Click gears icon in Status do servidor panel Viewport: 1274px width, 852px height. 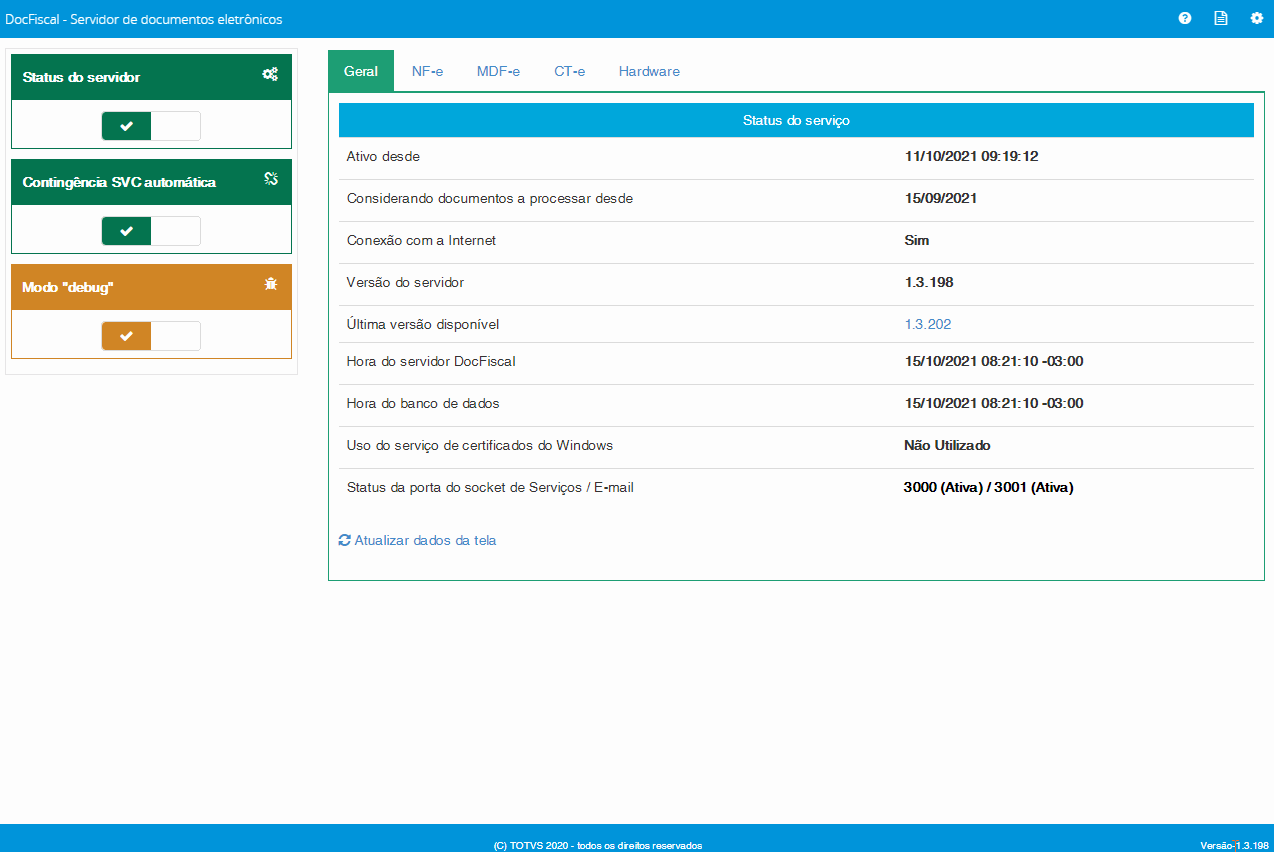(270, 74)
